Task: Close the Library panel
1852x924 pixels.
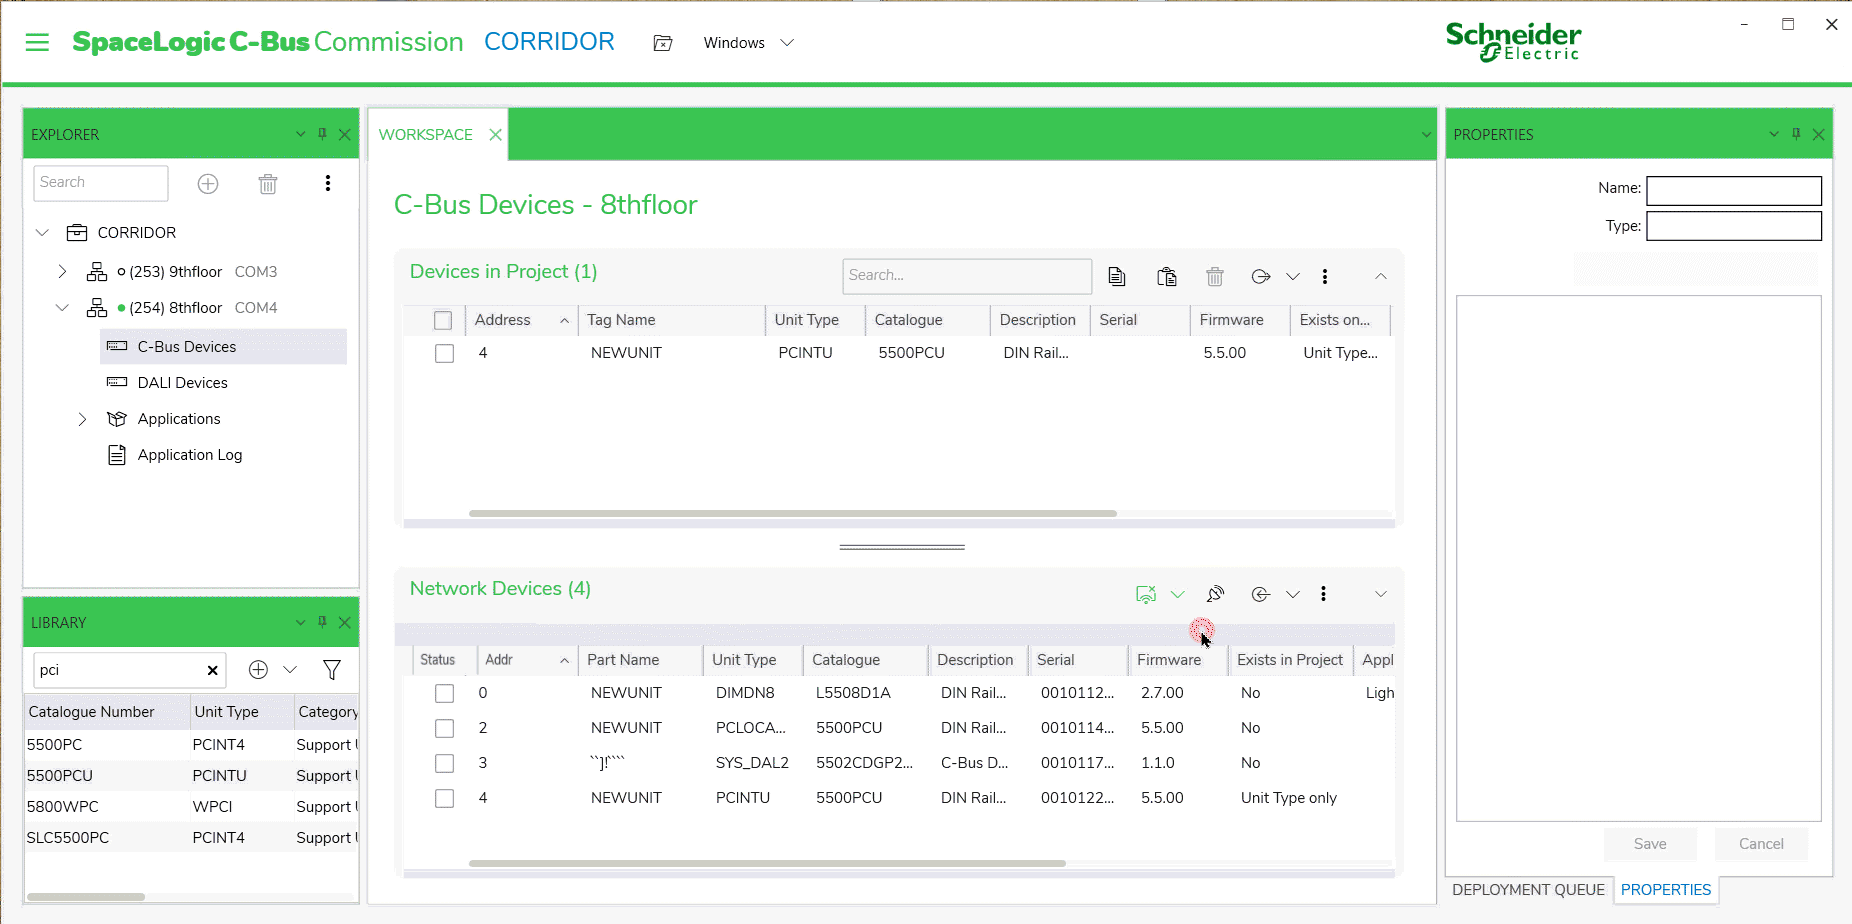Action: pos(345,622)
